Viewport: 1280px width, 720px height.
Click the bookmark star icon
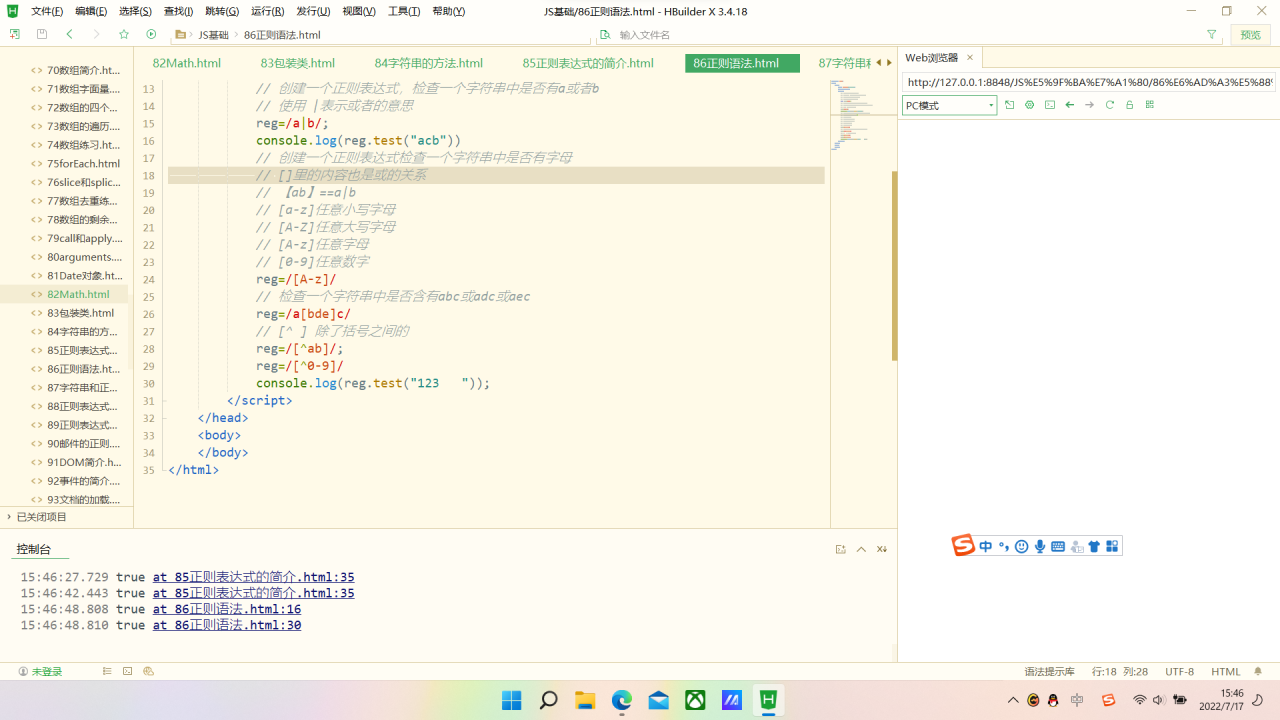point(124,34)
